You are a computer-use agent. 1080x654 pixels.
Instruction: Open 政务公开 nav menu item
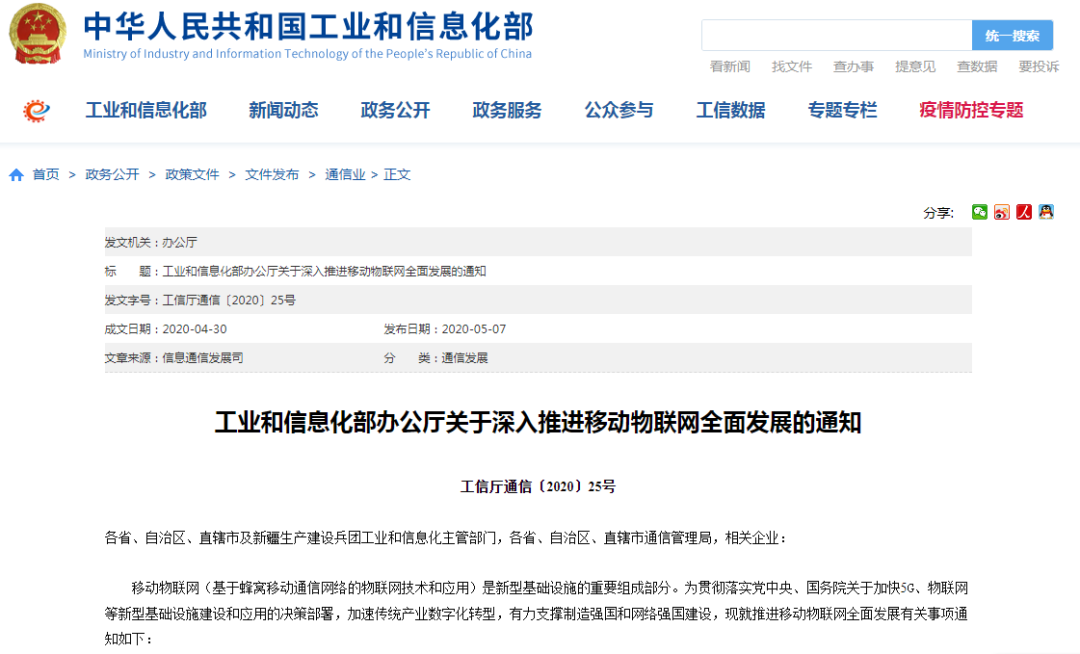(395, 110)
